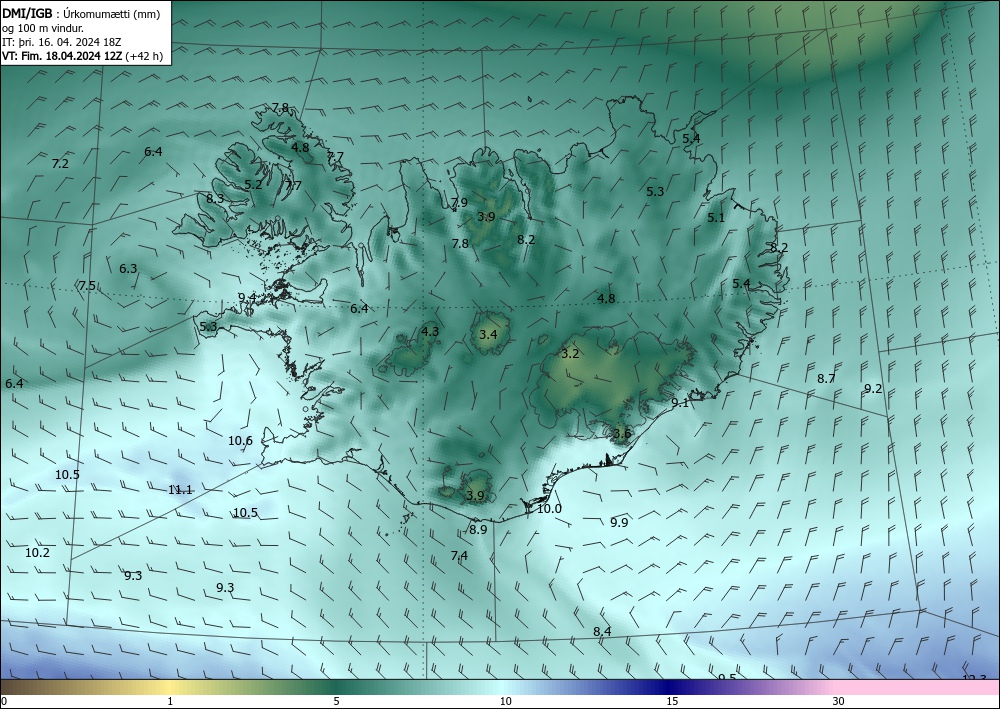The width and height of the screenshot is (1000, 709).
Task: Click the 3.2 value on Vatnajökull
Action: pos(570,354)
